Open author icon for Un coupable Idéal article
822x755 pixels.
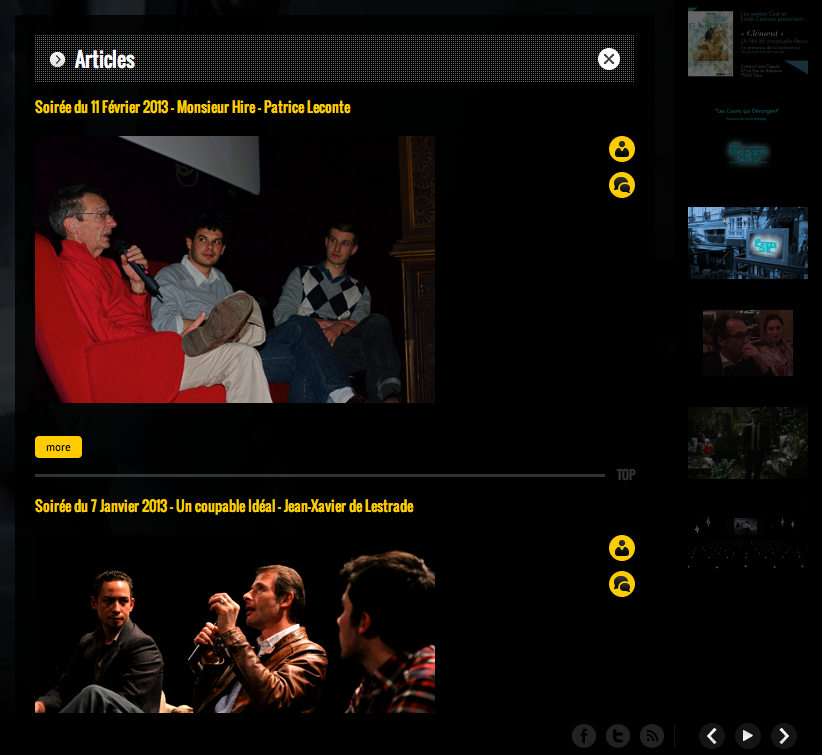pyautogui.click(x=622, y=548)
